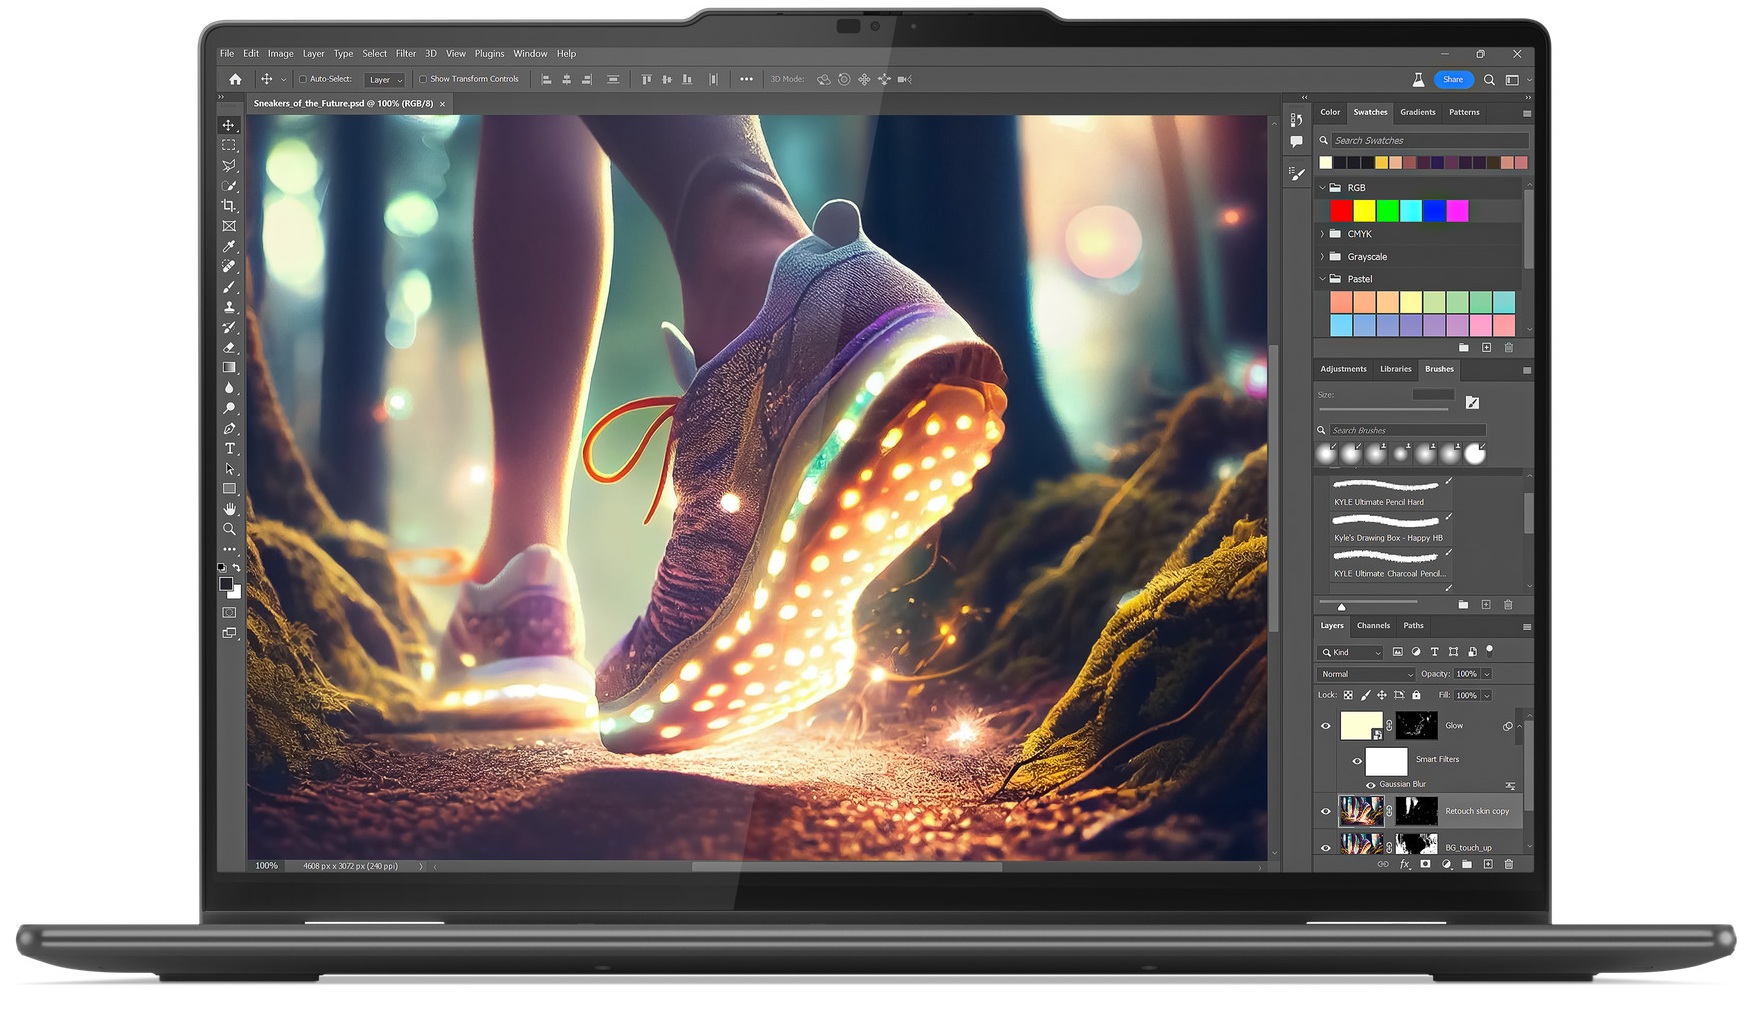Select the Move tool in toolbar
Screen dimensions: 1759x1014
coord(229,125)
